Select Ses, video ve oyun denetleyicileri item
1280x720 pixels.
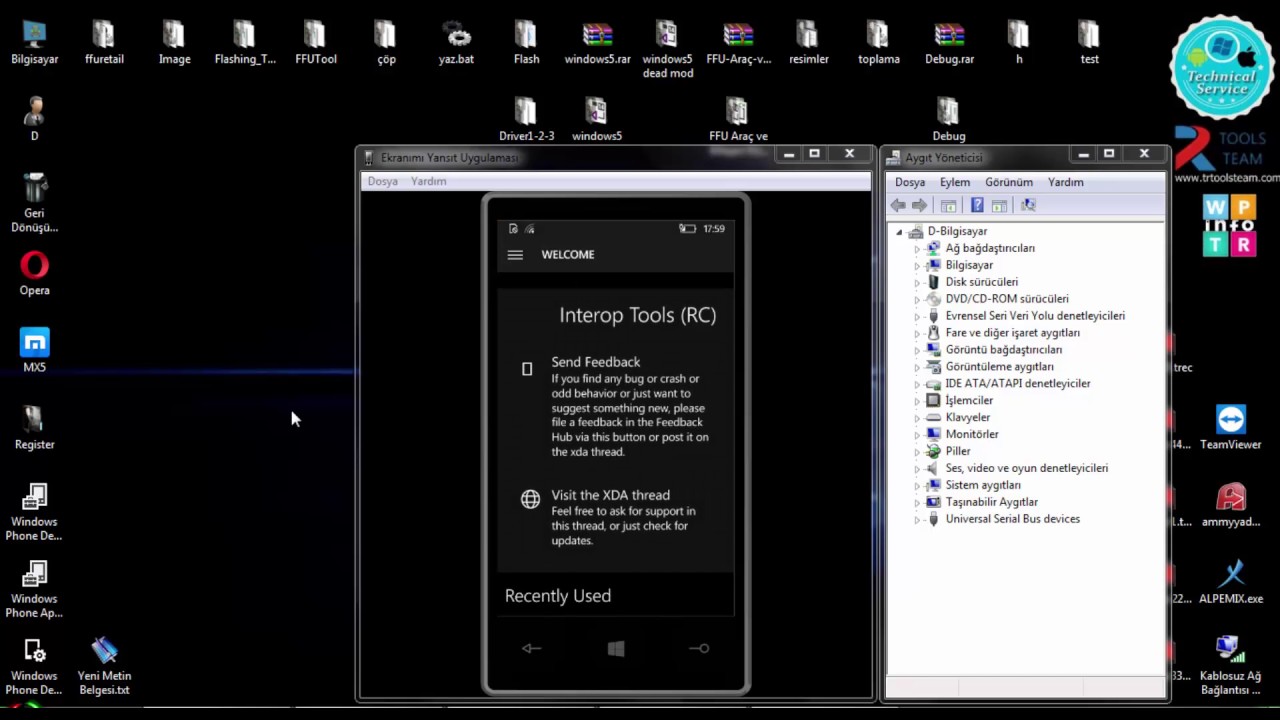[1027, 468]
